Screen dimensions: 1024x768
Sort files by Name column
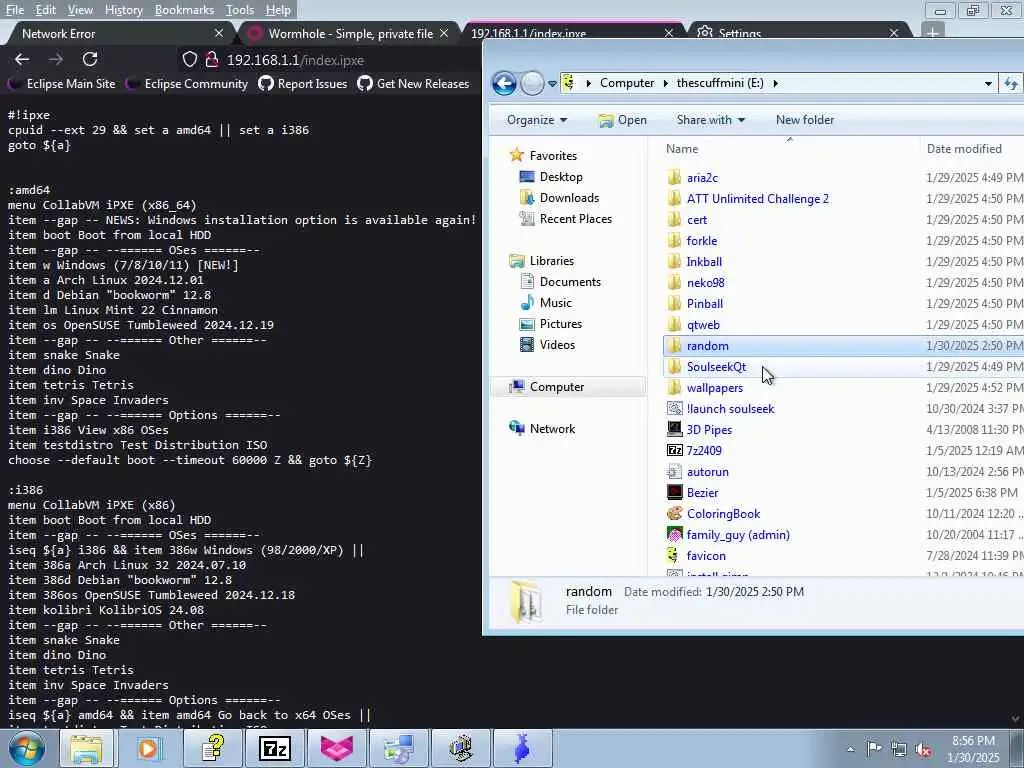[682, 148]
